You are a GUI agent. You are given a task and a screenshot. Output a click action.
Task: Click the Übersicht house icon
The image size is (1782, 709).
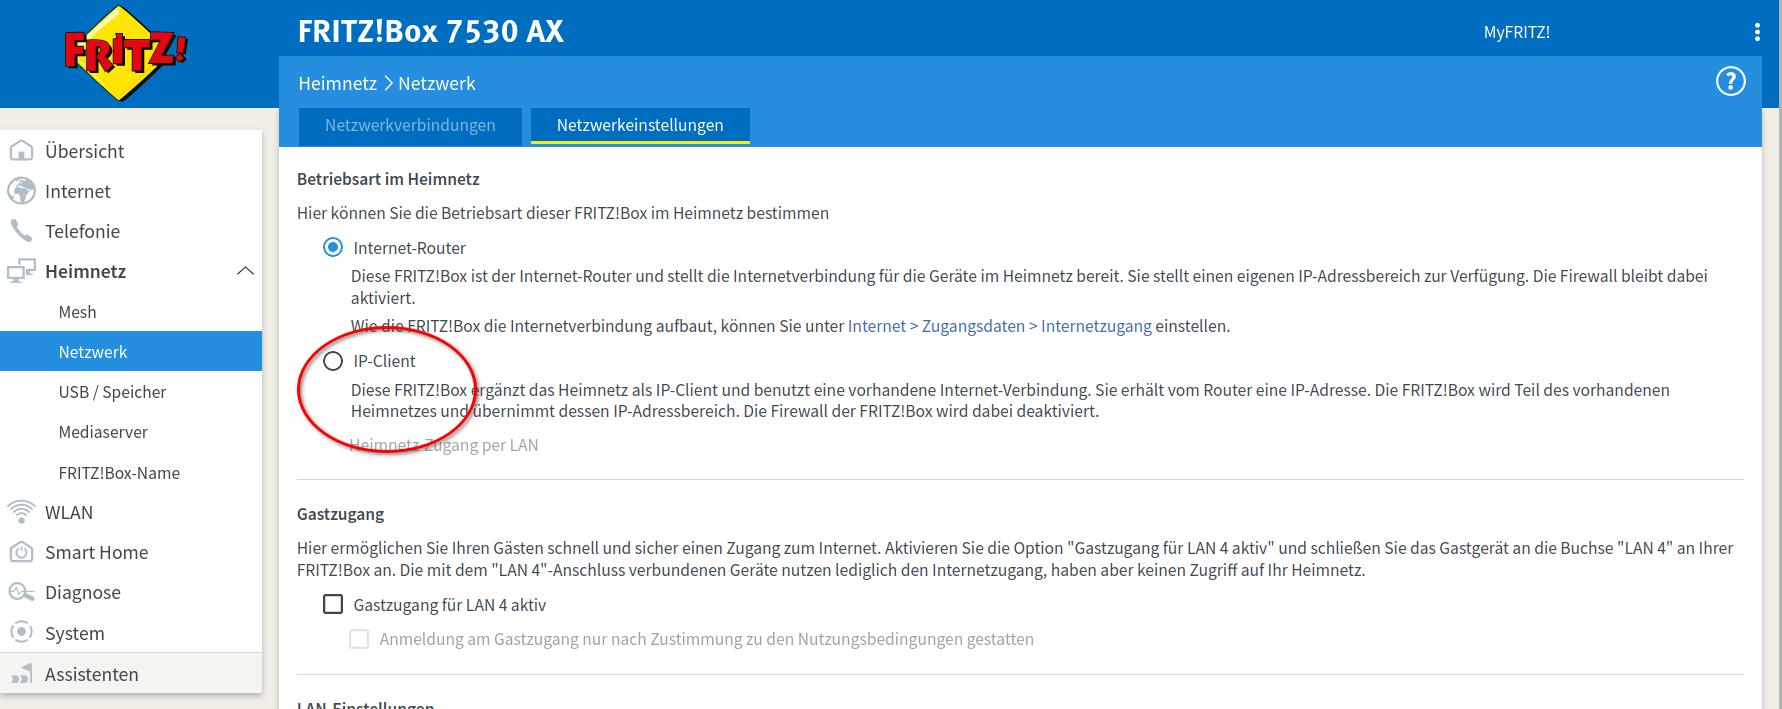[x=21, y=151]
